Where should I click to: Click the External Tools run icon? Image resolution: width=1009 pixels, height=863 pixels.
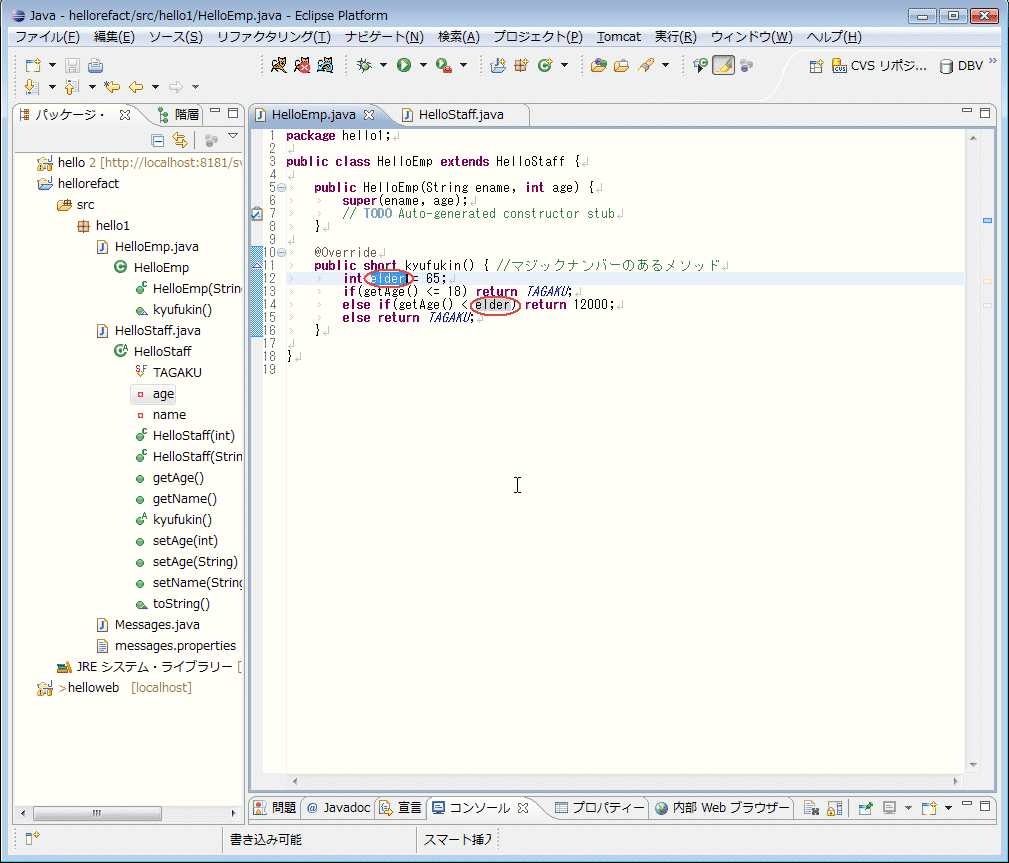click(x=443, y=65)
